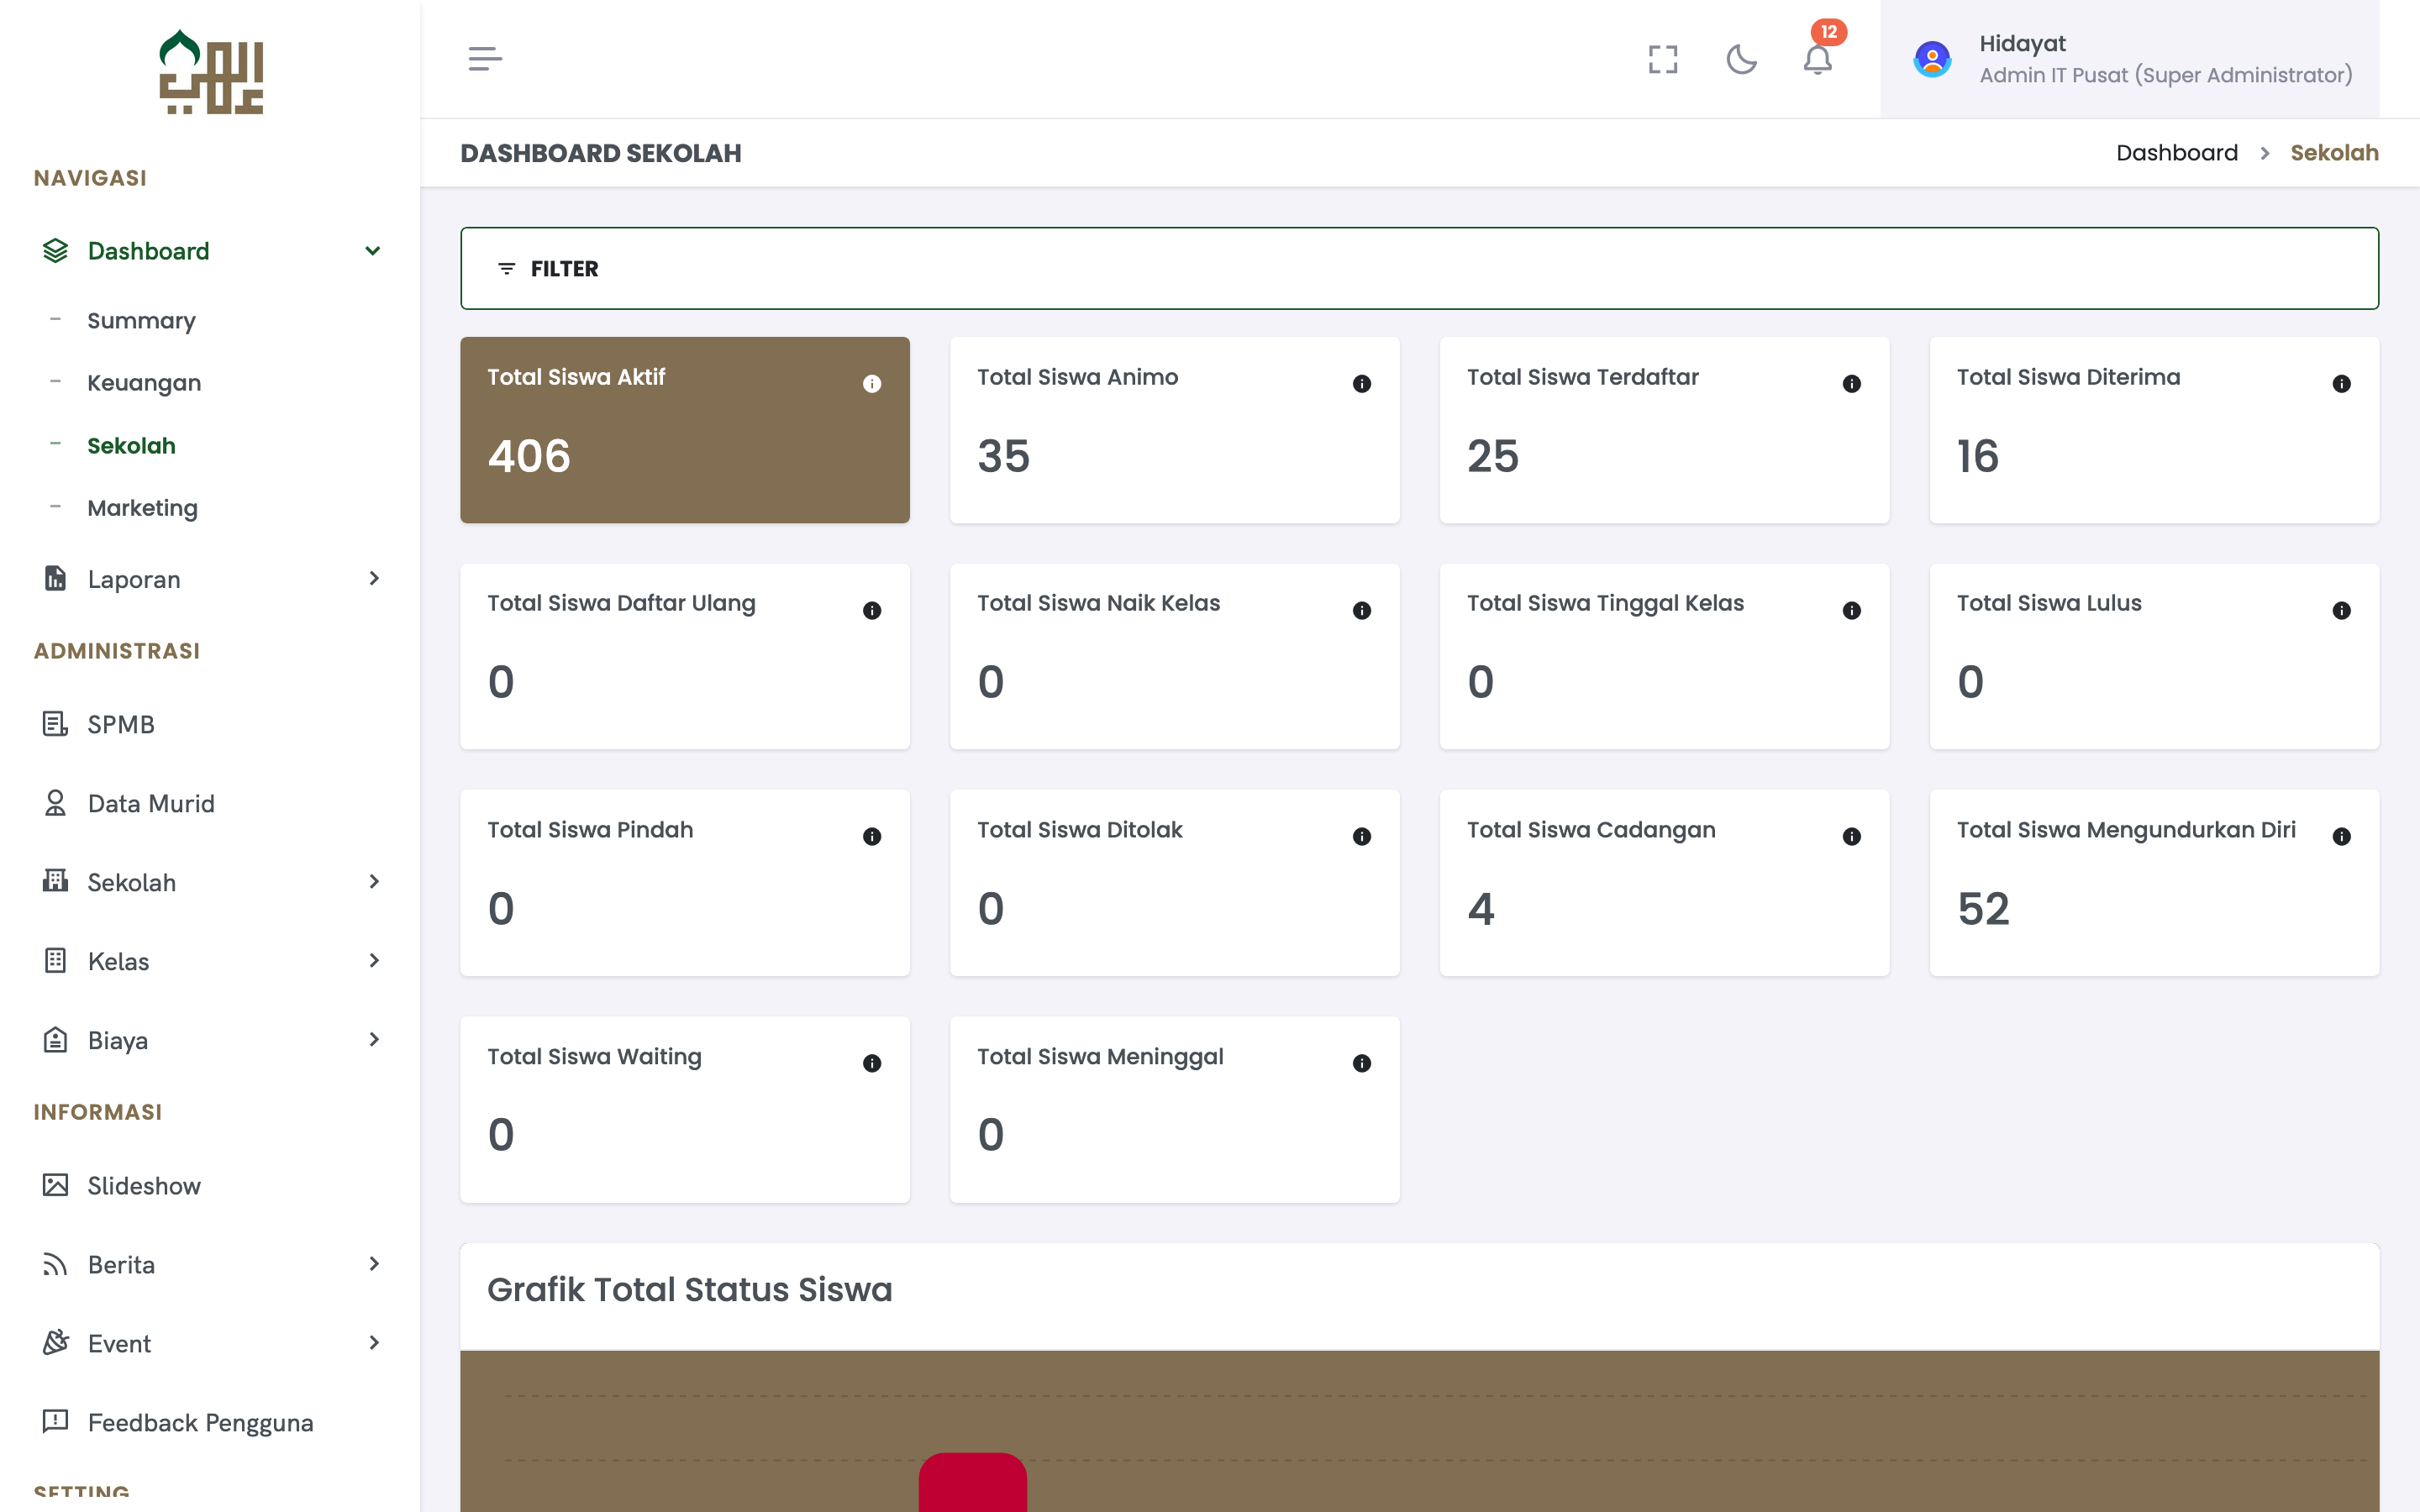The height and width of the screenshot is (1512, 2420).
Task: Click the Dashboard breadcrumb link
Action: pos(2177,153)
